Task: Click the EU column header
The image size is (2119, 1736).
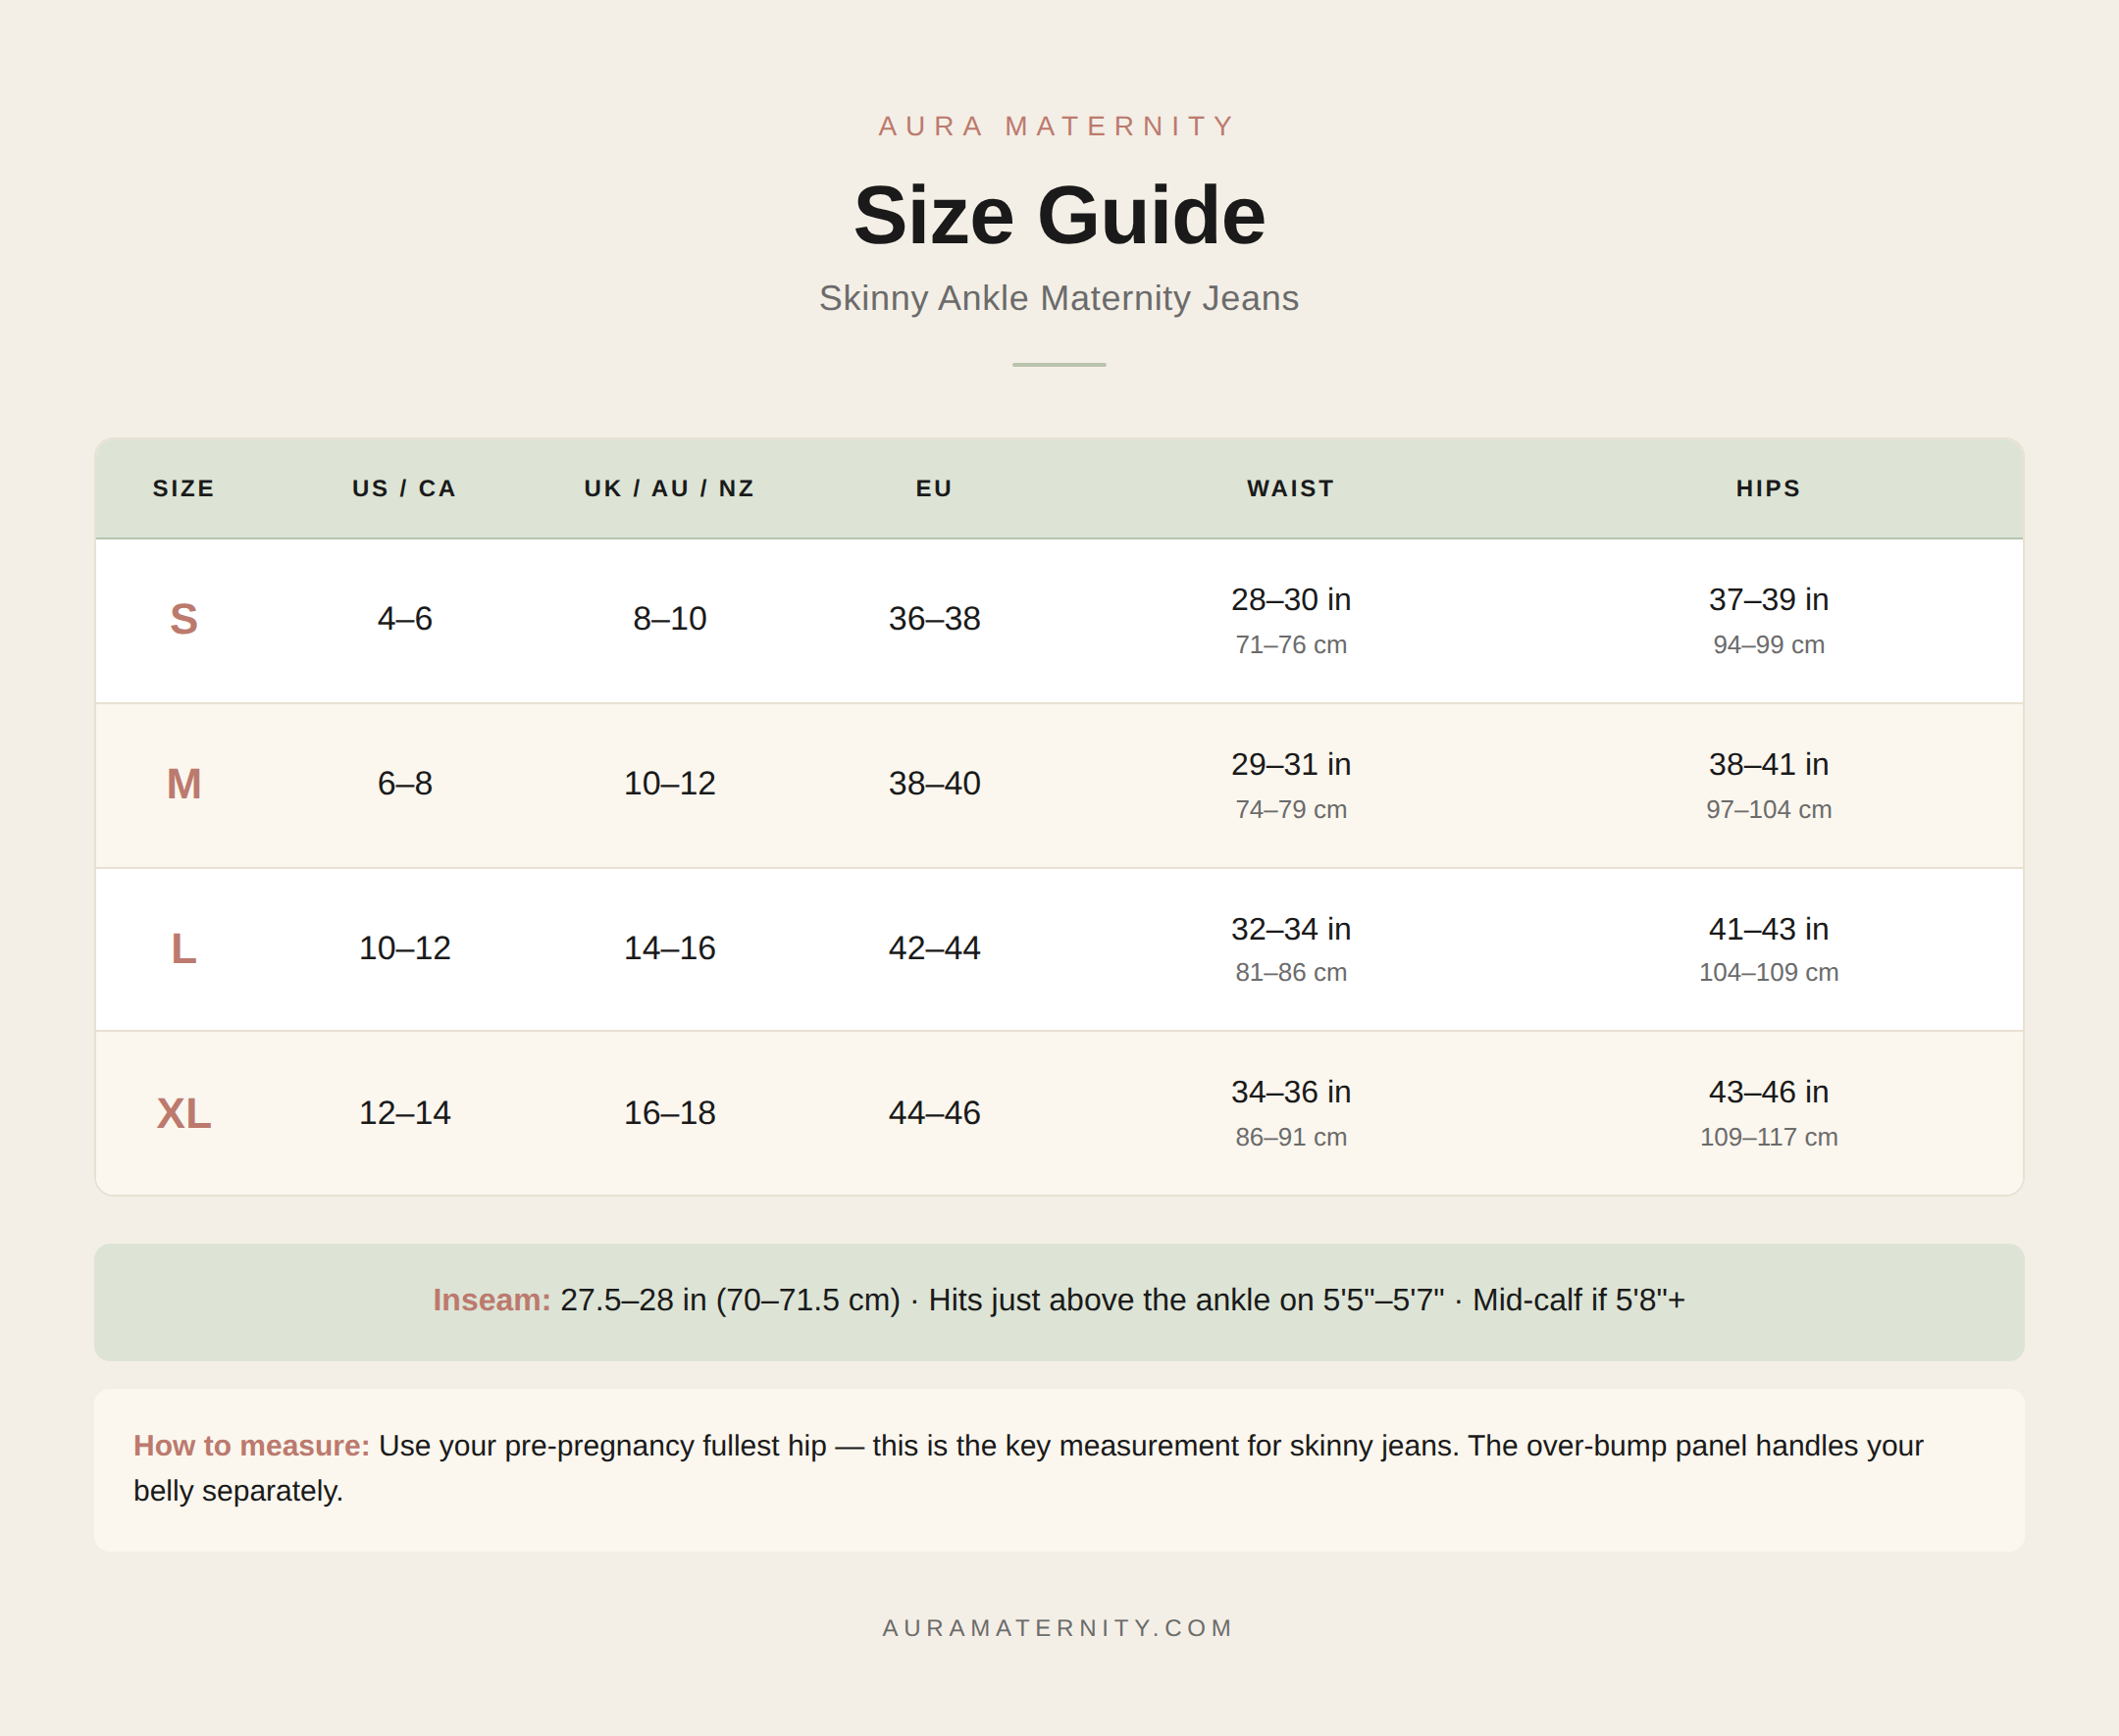Action: tap(934, 488)
